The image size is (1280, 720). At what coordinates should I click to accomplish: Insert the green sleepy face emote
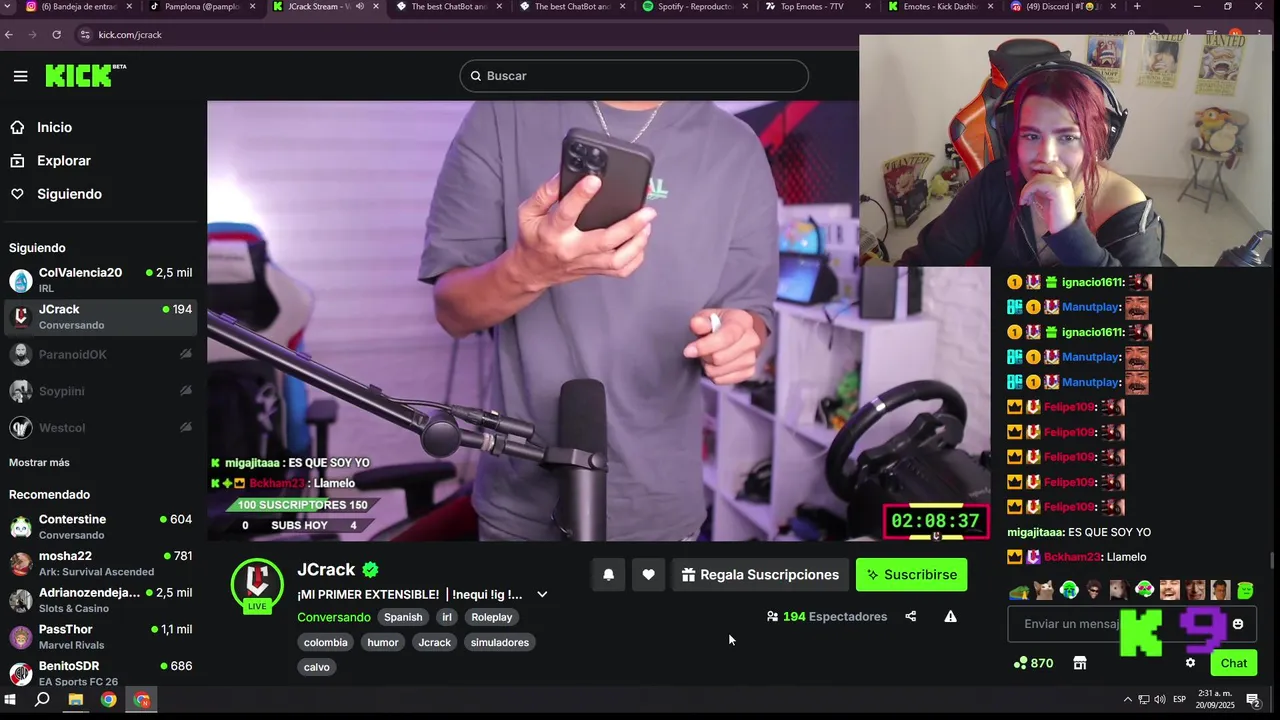[x=1245, y=590]
